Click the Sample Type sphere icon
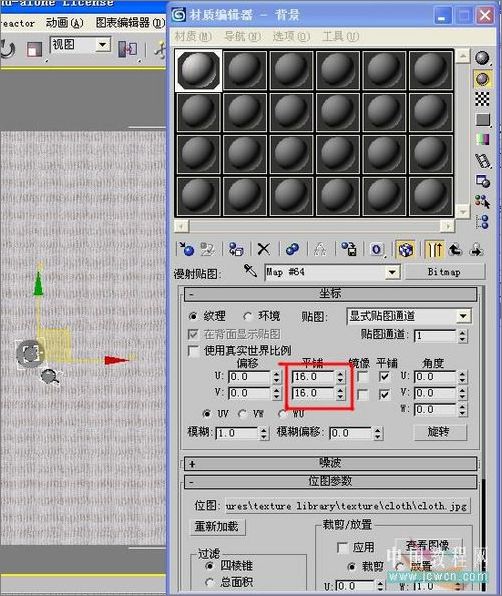 pyautogui.click(x=482, y=58)
